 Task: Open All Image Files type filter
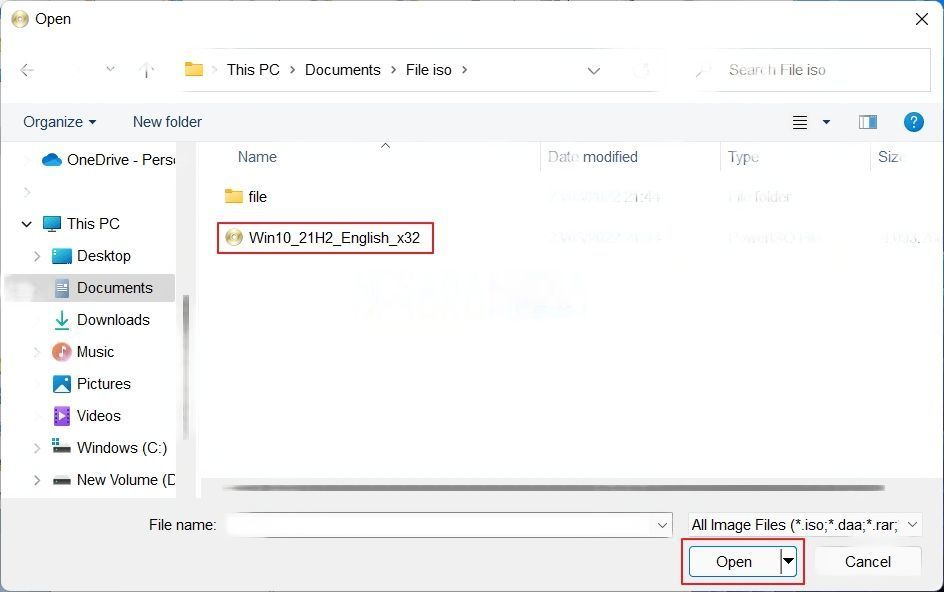[x=804, y=525]
